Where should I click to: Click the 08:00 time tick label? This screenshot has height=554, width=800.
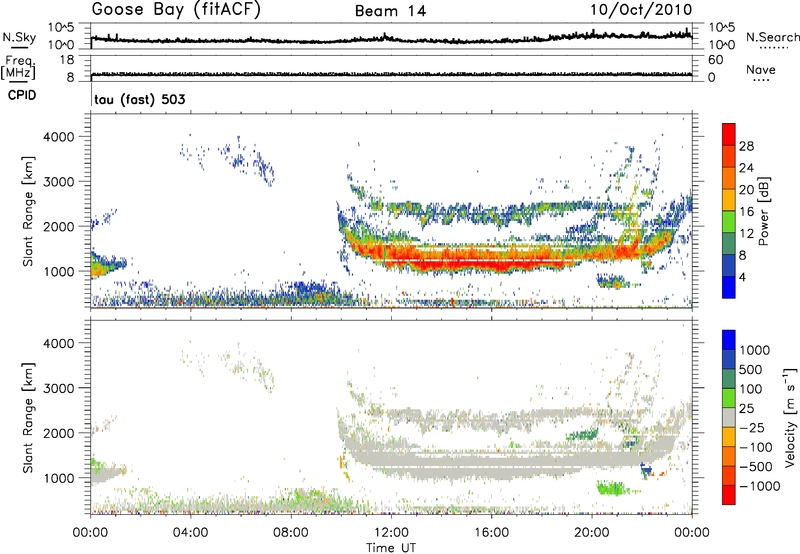tap(290, 533)
